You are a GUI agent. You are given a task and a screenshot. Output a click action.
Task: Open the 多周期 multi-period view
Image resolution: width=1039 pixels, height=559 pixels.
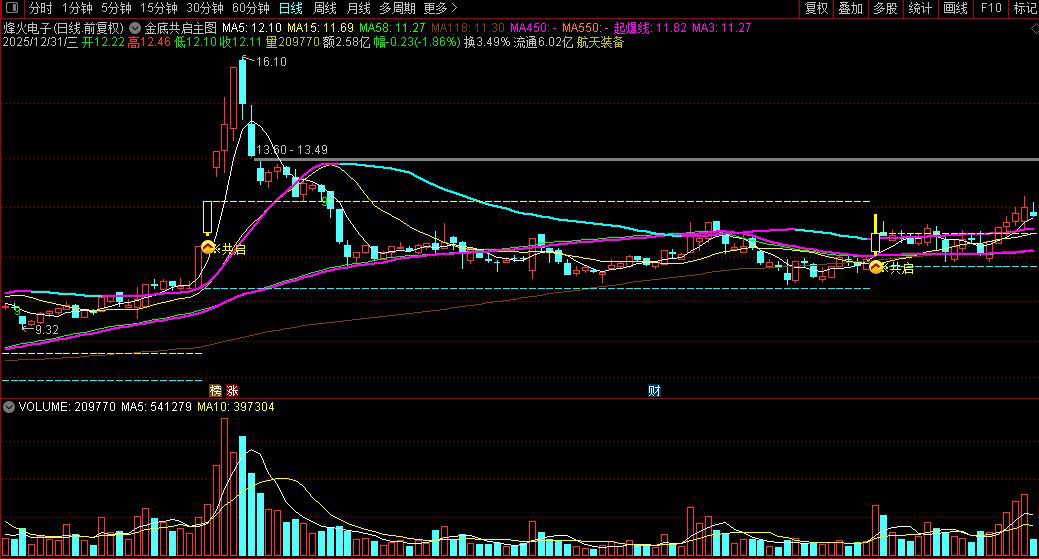click(x=398, y=9)
